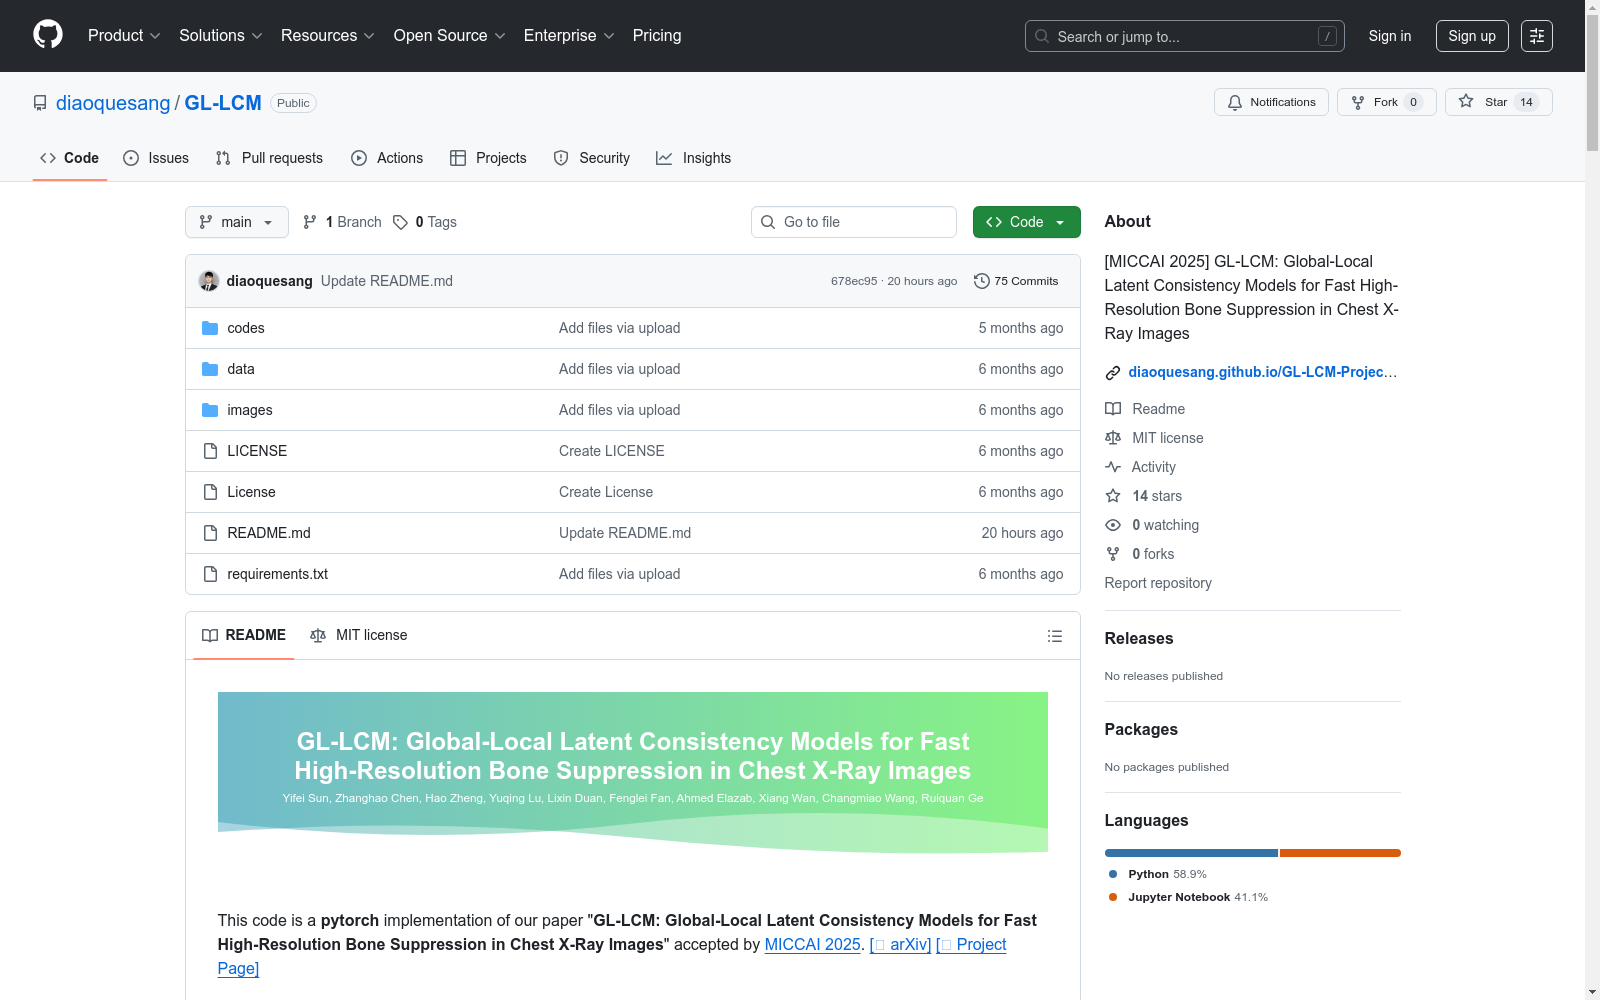This screenshot has width=1600, height=1000.
Task: Click the book icon beside Readme
Action: (1113, 409)
